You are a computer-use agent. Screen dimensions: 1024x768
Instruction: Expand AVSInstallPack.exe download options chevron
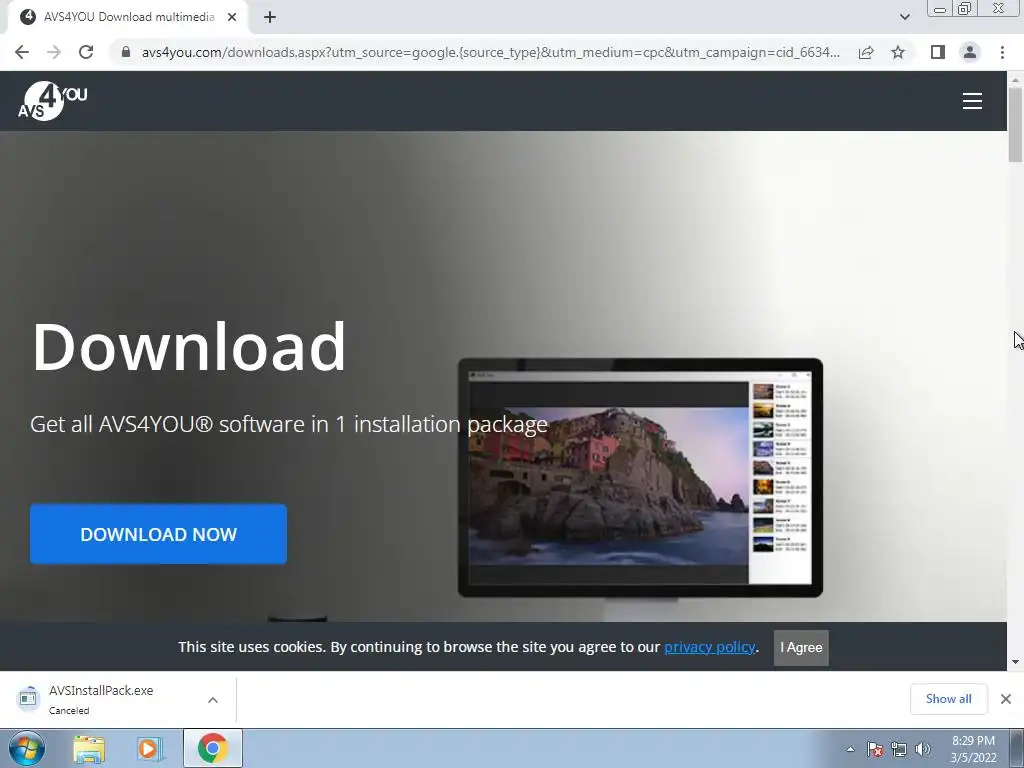tap(213, 700)
